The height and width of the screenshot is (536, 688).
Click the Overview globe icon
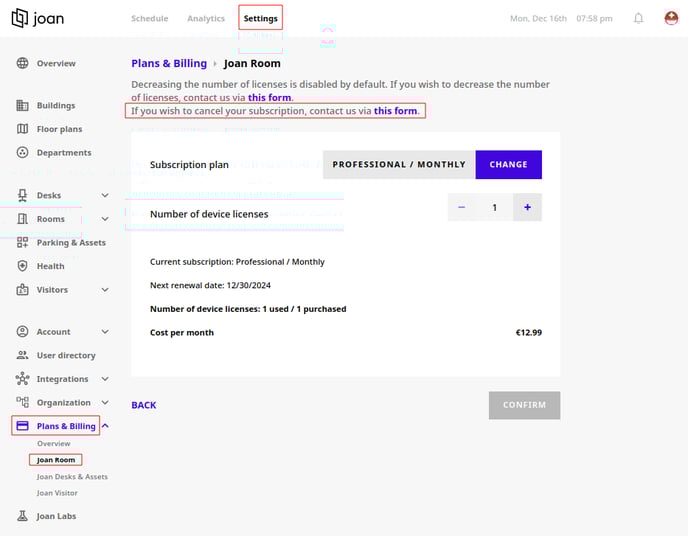click(x=22, y=63)
